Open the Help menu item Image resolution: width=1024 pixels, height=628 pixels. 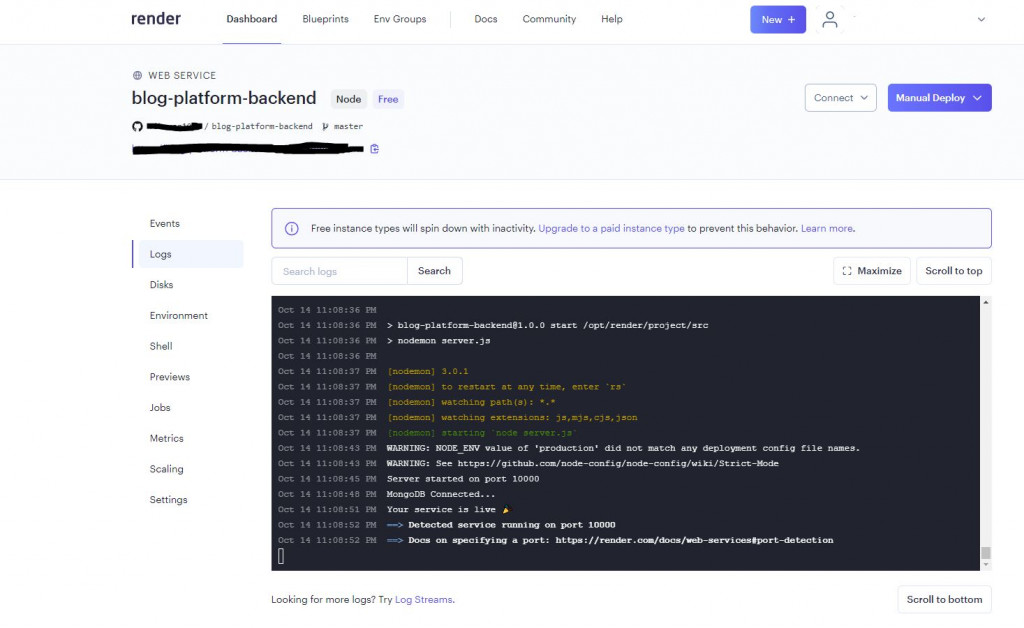pyautogui.click(x=611, y=19)
